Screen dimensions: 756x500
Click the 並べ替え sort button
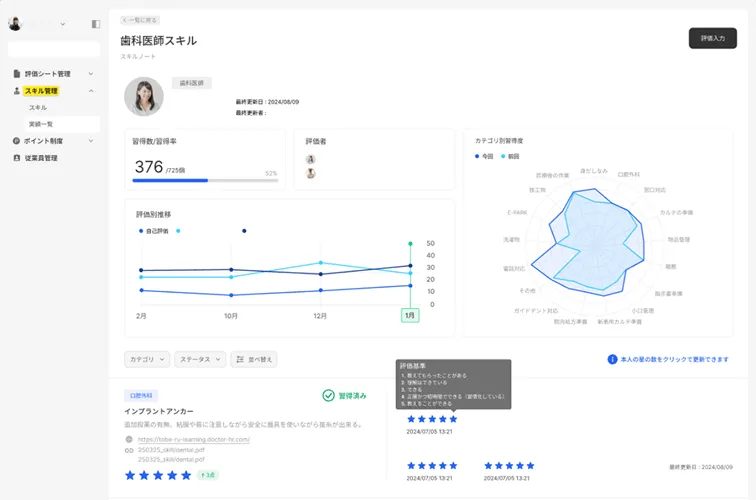click(254, 359)
